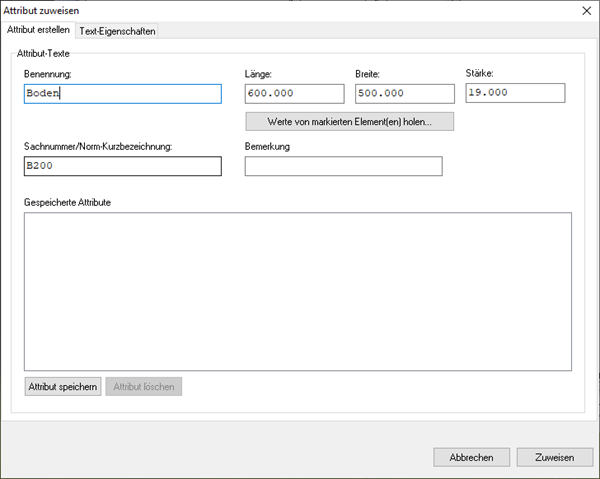Image resolution: width=600 pixels, height=479 pixels.
Task: Click into the Breite field showing 500.000
Action: click(x=404, y=94)
